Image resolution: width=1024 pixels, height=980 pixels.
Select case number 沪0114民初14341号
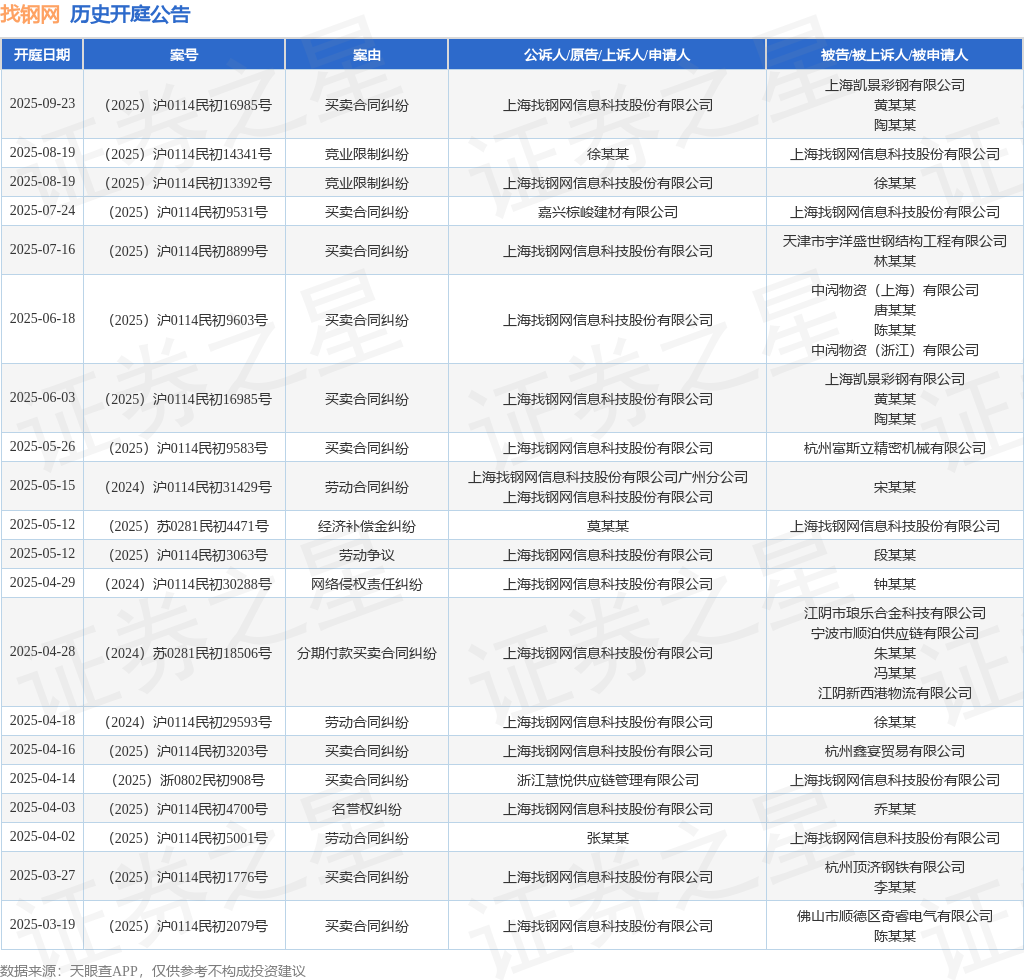(x=188, y=154)
